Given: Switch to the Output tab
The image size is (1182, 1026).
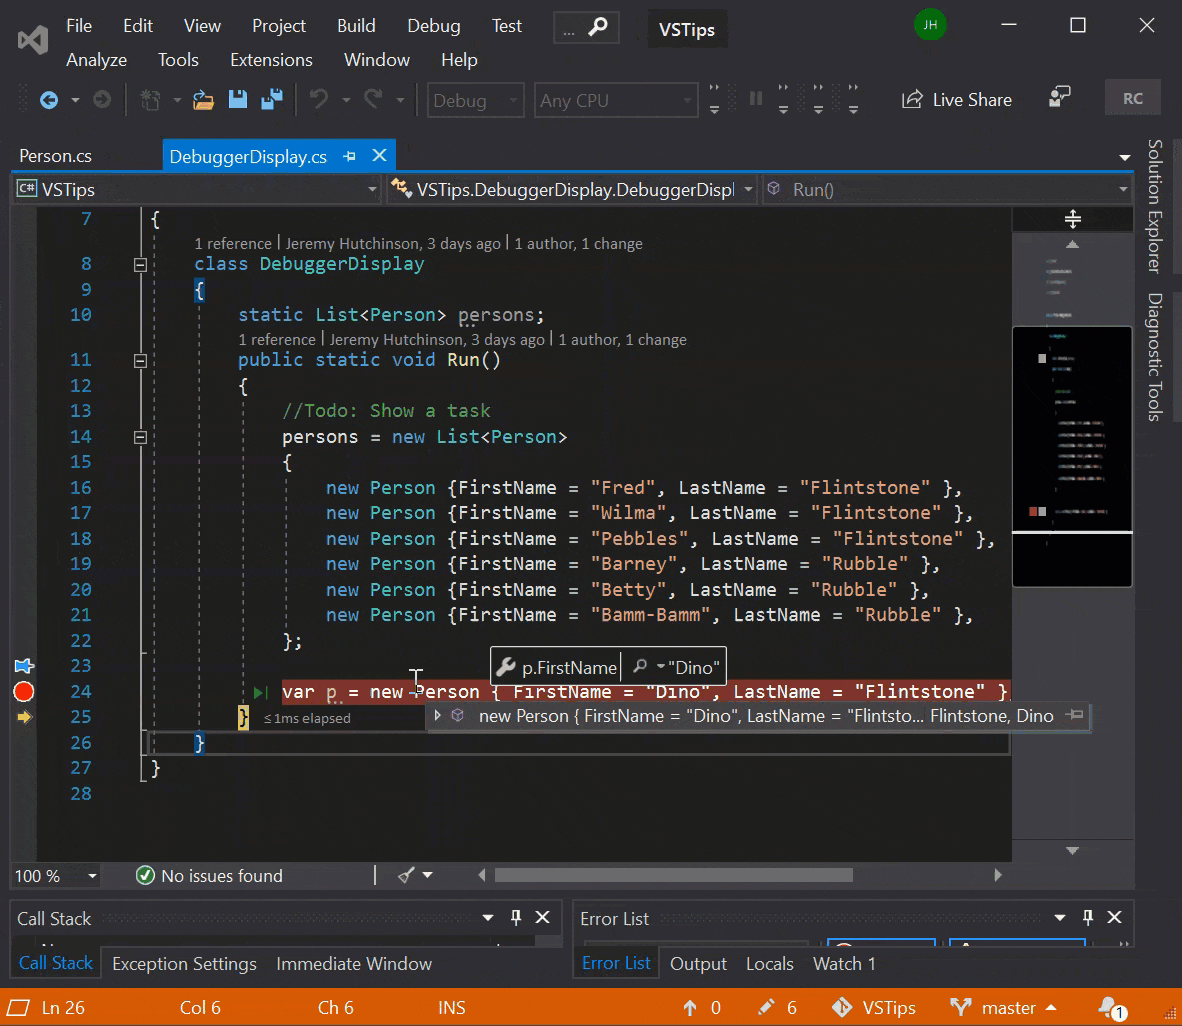Looking at the screenshot, I should coord(698,963).
